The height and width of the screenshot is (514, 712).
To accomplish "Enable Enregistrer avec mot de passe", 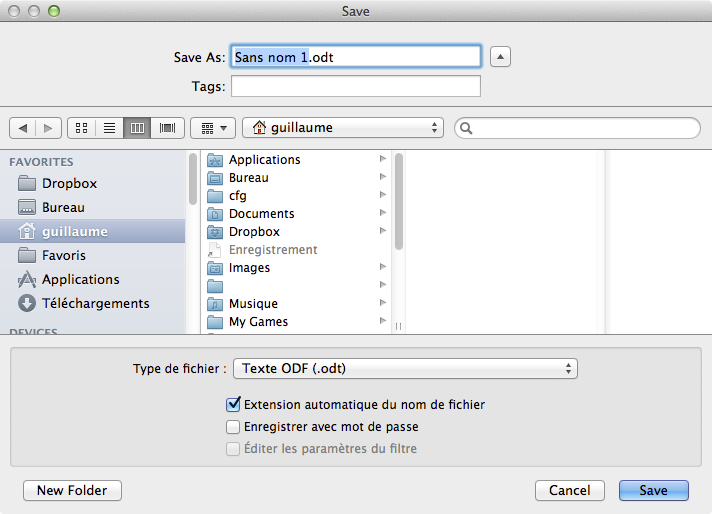I will 233,427.
